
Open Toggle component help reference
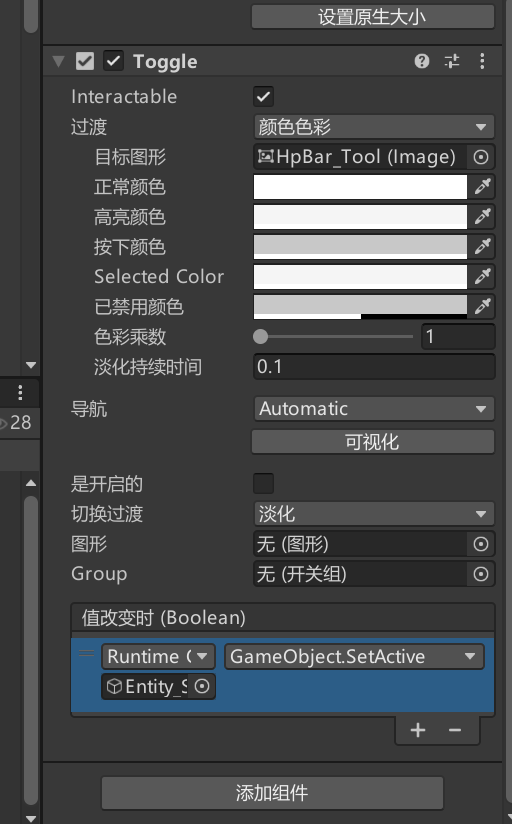pos(422,61)
